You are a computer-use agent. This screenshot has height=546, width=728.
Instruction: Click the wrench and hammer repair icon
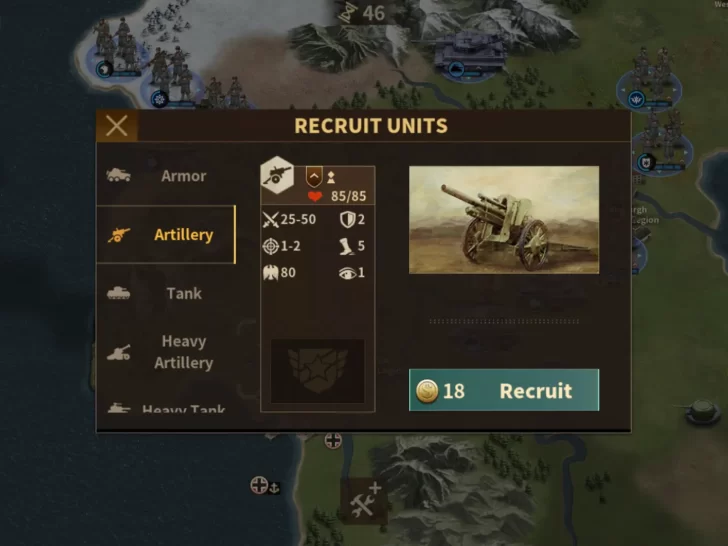point(365,501)
